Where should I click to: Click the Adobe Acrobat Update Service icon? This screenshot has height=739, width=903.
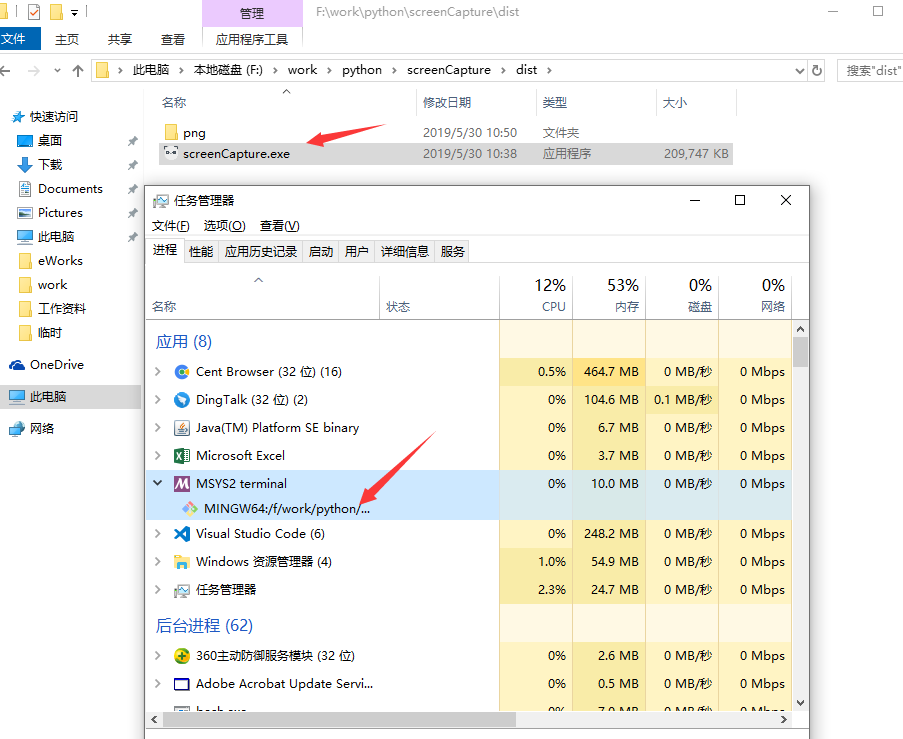point(182,684)
